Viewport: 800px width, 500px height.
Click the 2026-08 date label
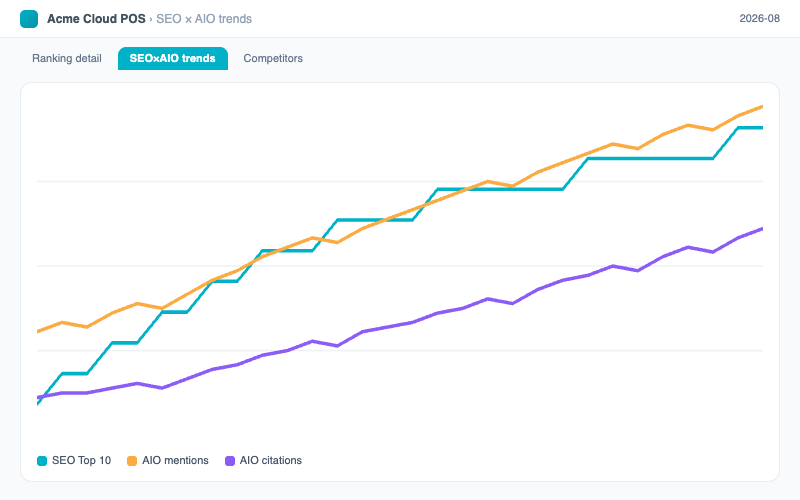(759, 18)
